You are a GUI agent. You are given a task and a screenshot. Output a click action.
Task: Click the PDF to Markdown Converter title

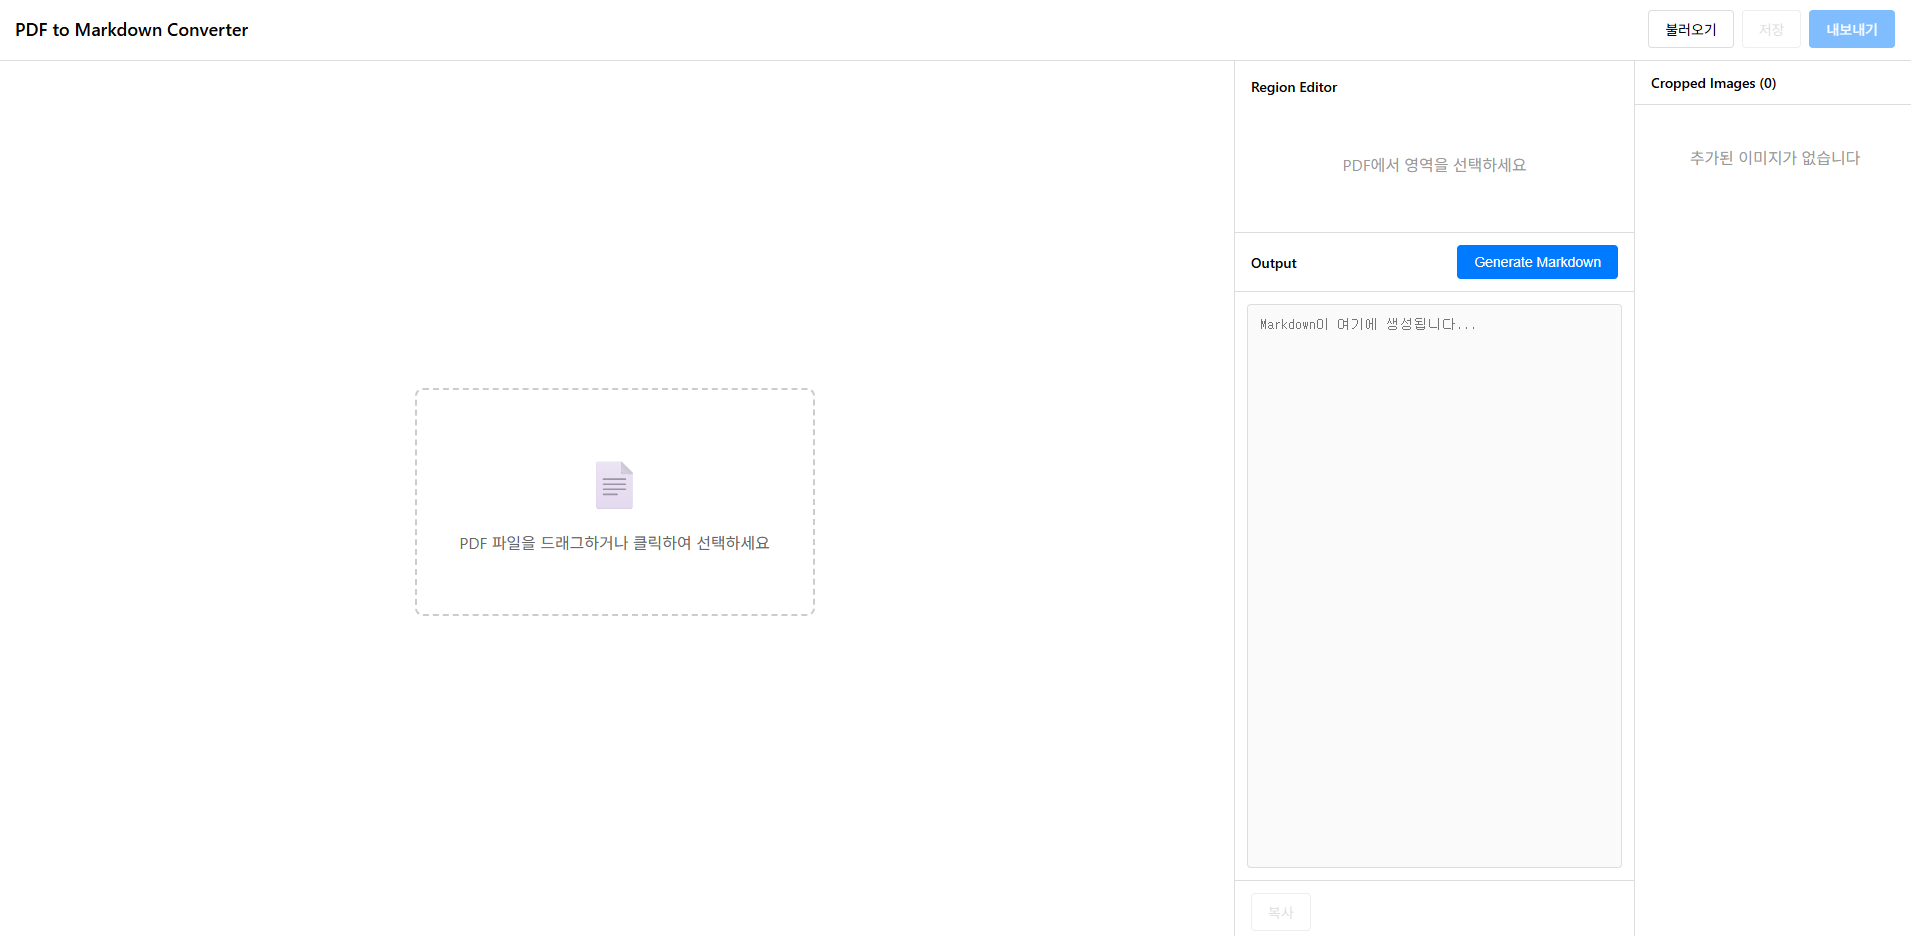click(x=132, y=30)
